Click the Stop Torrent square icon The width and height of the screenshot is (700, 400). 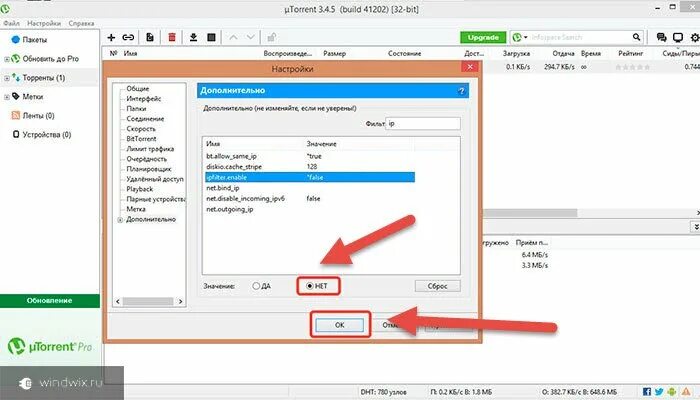click(x=212, y=38)
